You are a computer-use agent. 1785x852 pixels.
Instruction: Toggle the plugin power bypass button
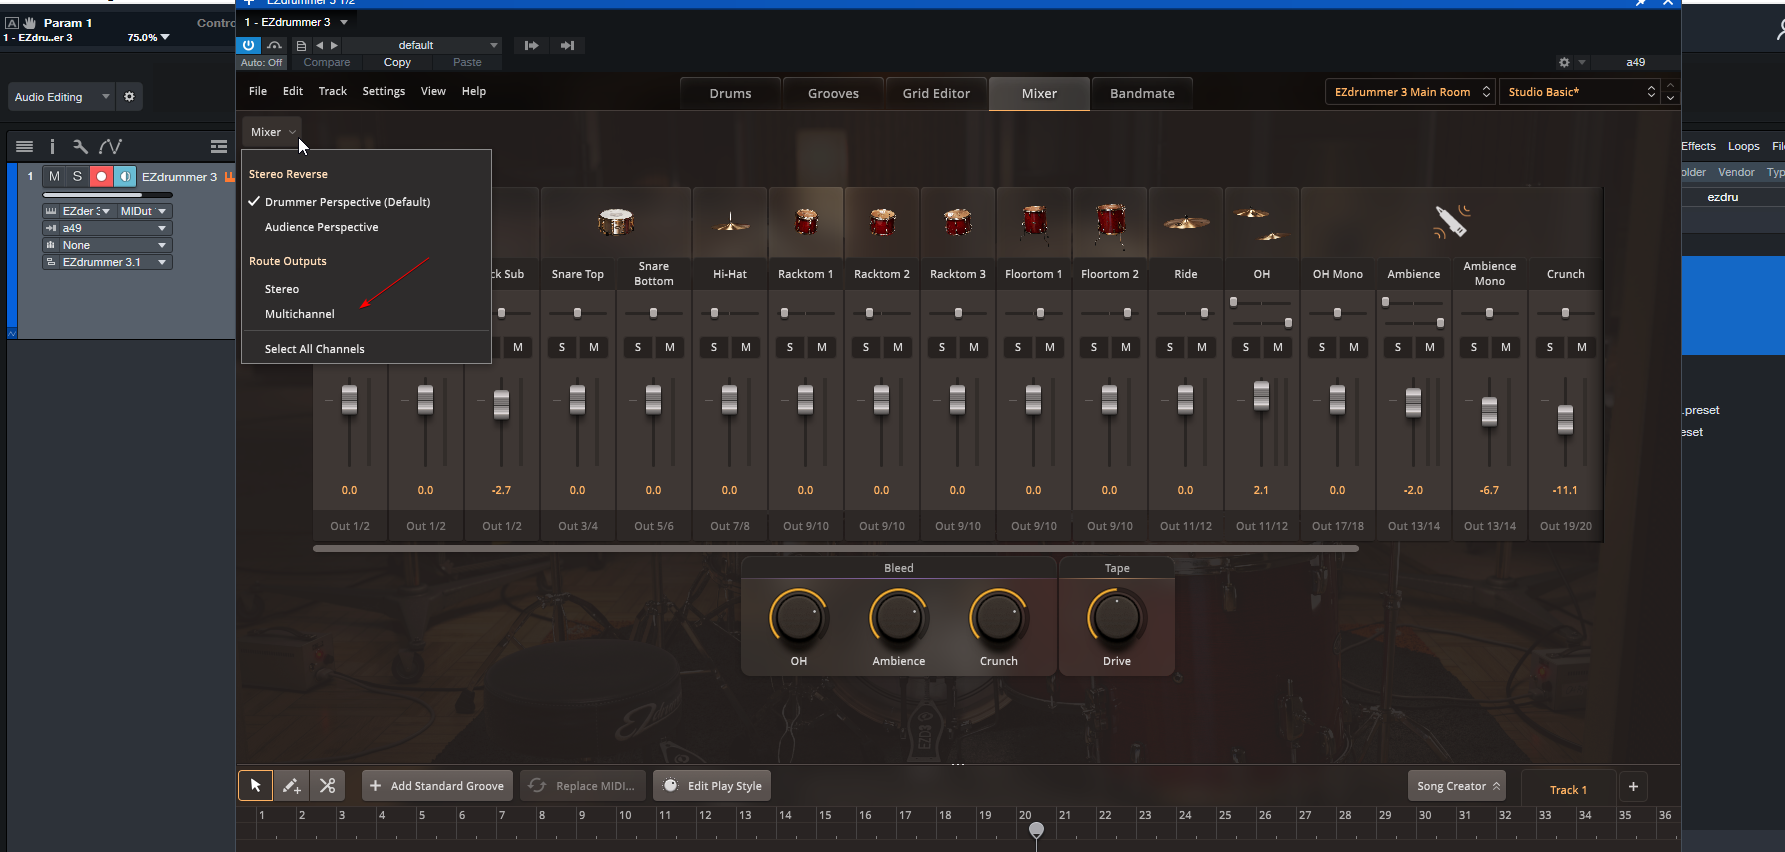[248, 45]
